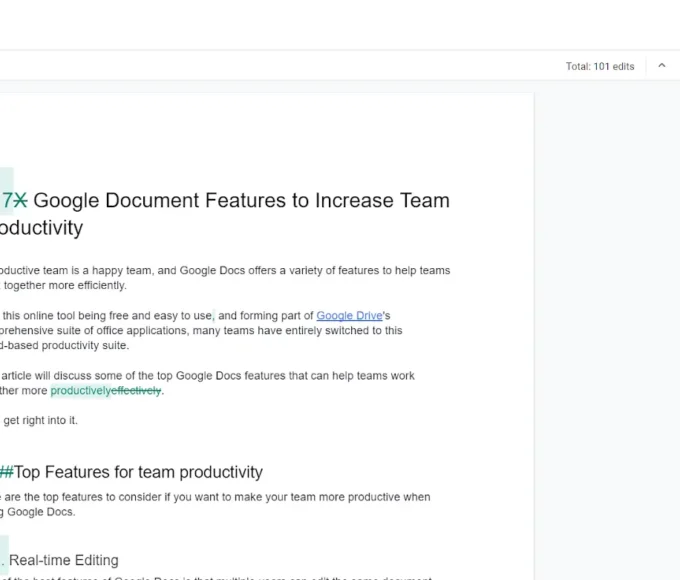Place cursor in "get right into it" line
The width and height of the screenshot is (680, 580).
(x=40, y=420)
